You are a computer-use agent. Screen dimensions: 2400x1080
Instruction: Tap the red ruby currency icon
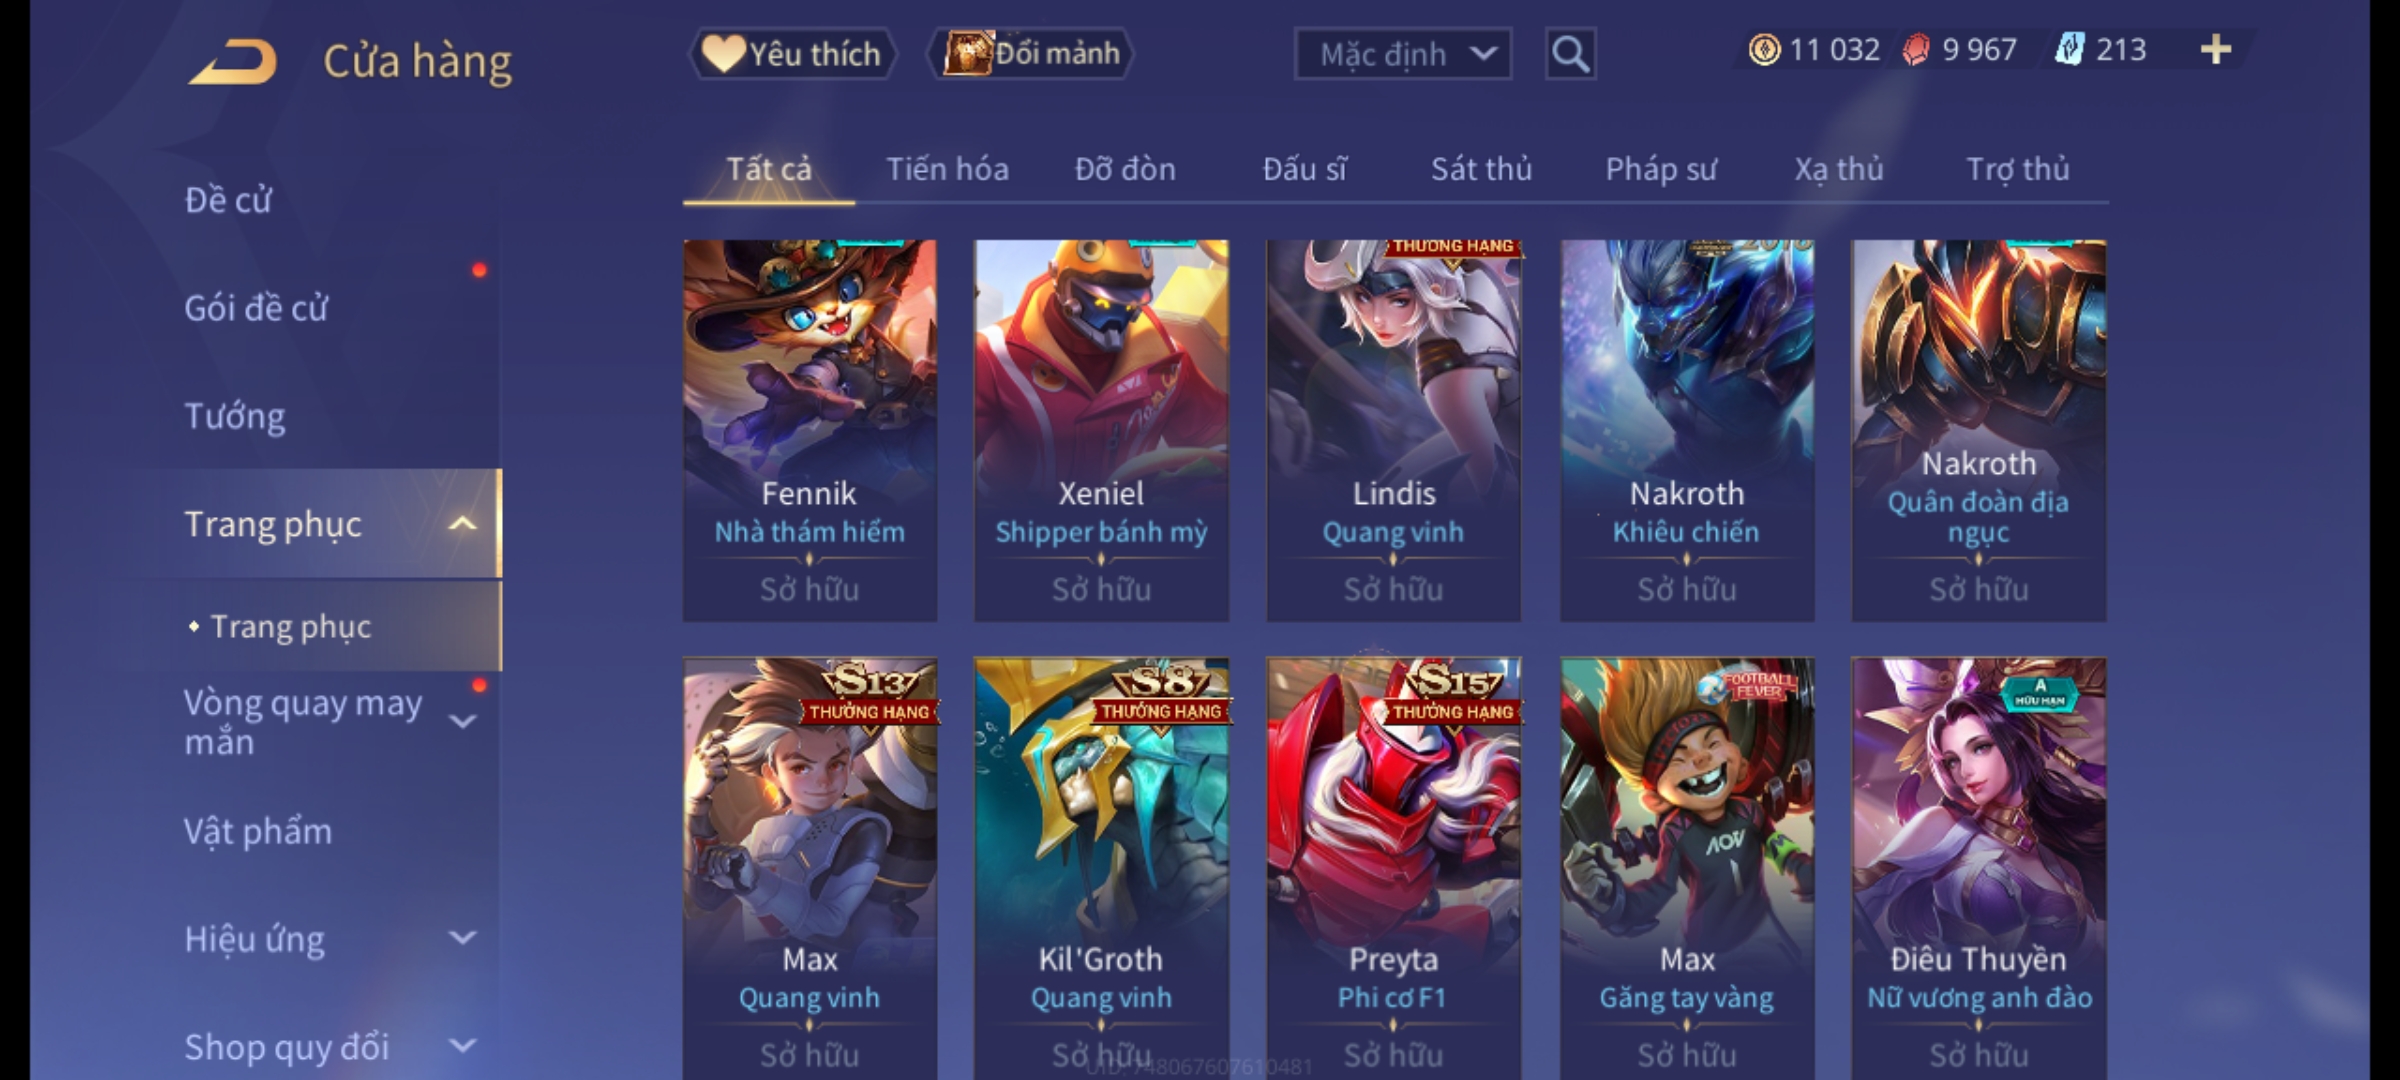point(1915,50)
